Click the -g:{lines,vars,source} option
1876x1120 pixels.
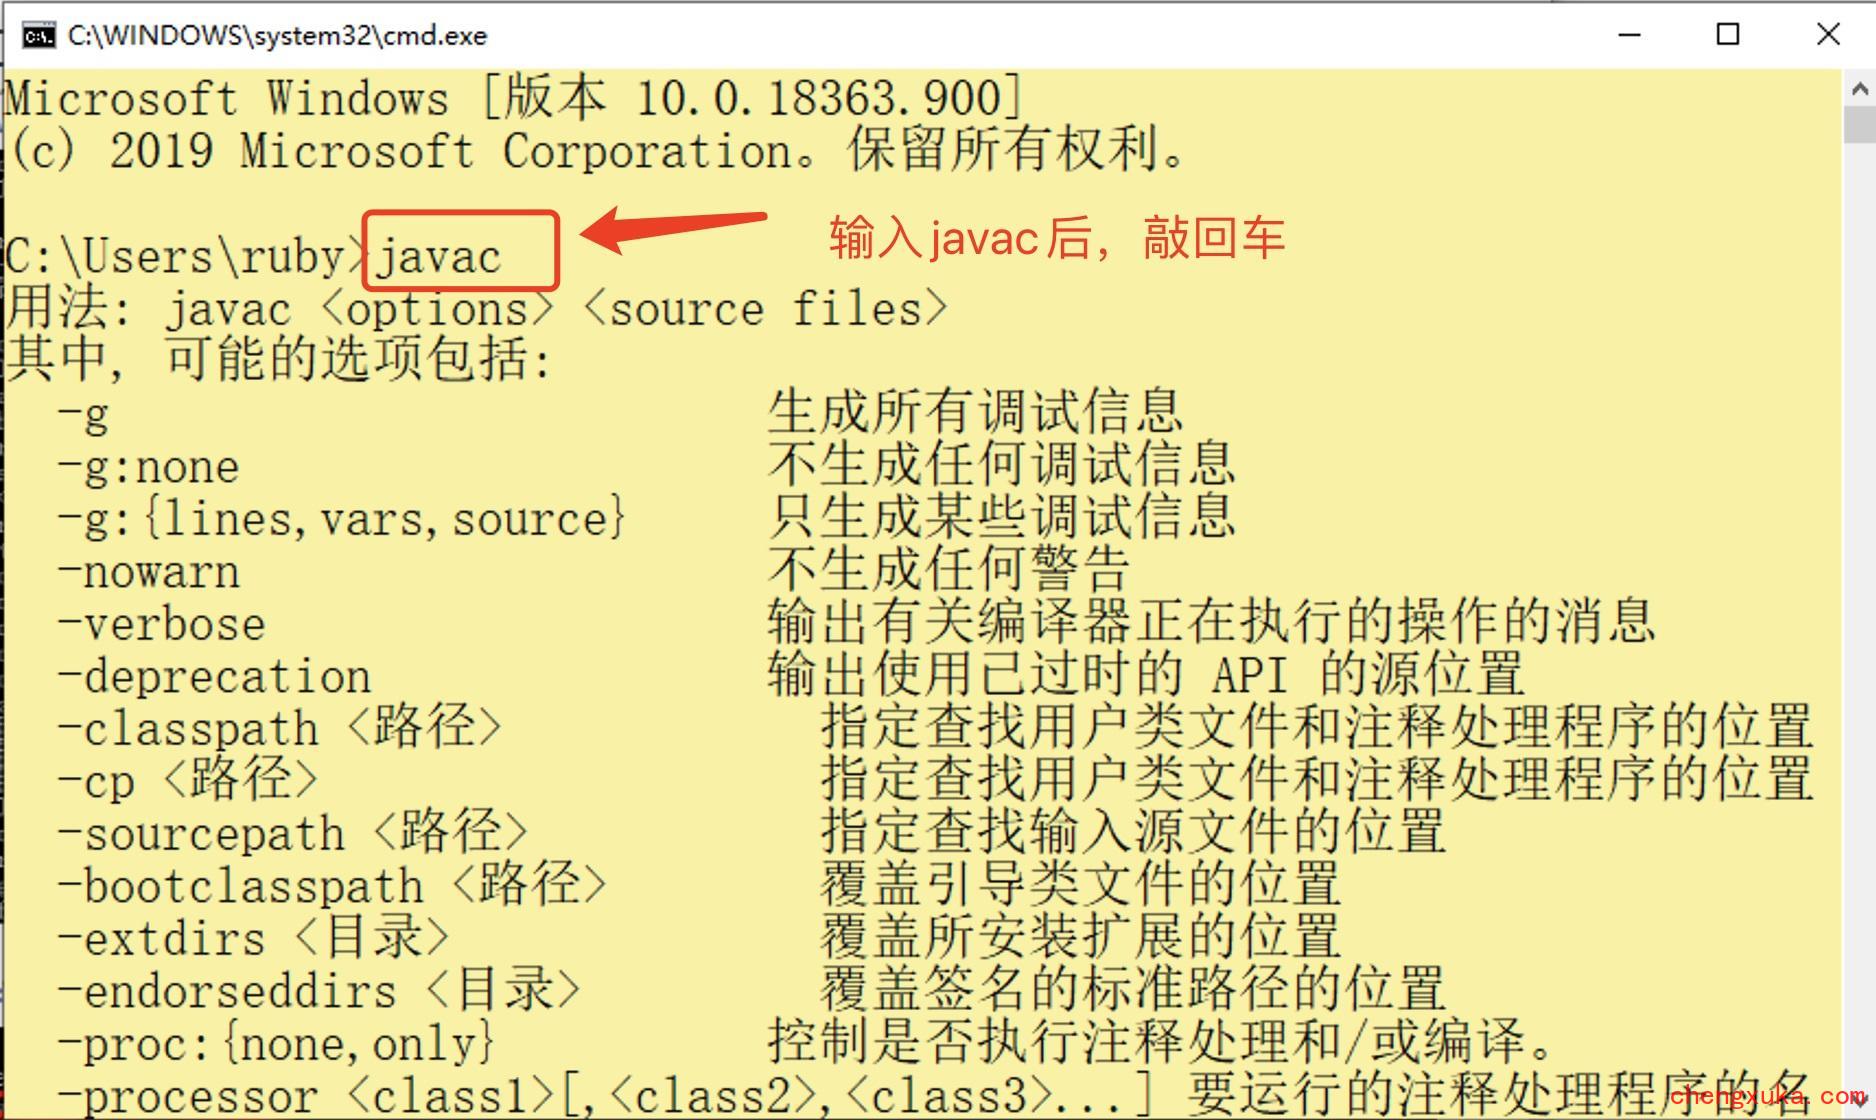[x=341, y=519]
